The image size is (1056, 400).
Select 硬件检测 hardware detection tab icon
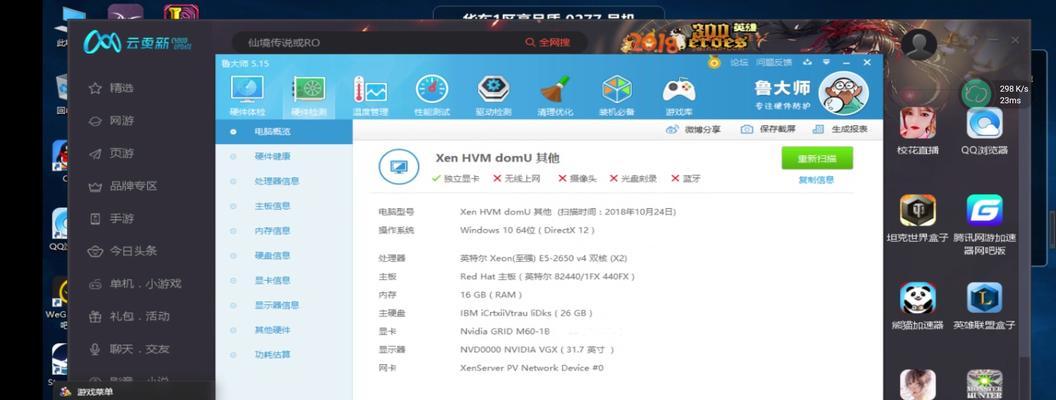pos(308,96)
